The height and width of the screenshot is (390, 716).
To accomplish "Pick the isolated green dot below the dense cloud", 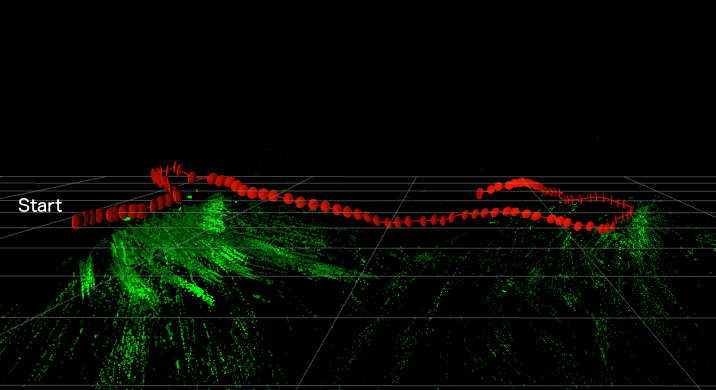I will pos(257,297).
